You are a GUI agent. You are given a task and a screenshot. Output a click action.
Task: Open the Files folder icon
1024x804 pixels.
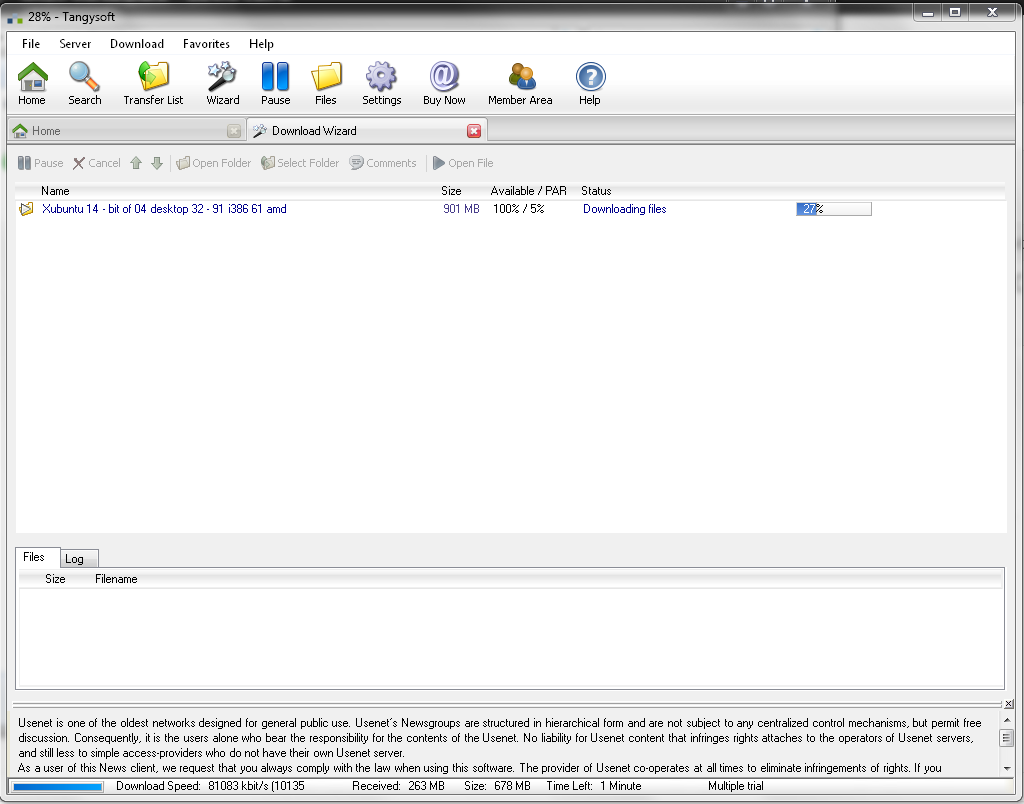[326, 84]
